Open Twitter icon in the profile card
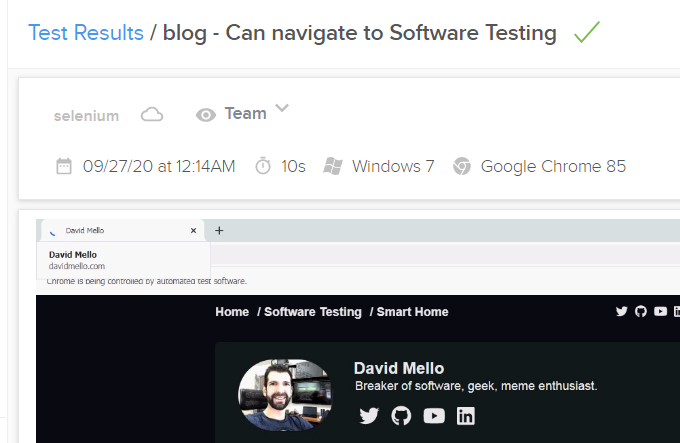680x443 pixels. coord(369,416)
